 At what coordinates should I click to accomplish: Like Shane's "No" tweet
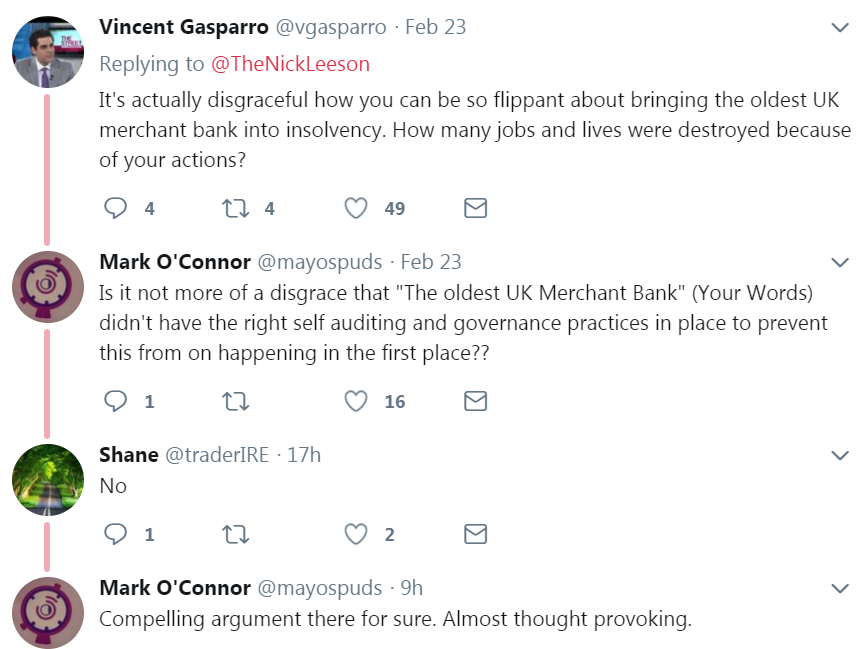pos(356,534)
